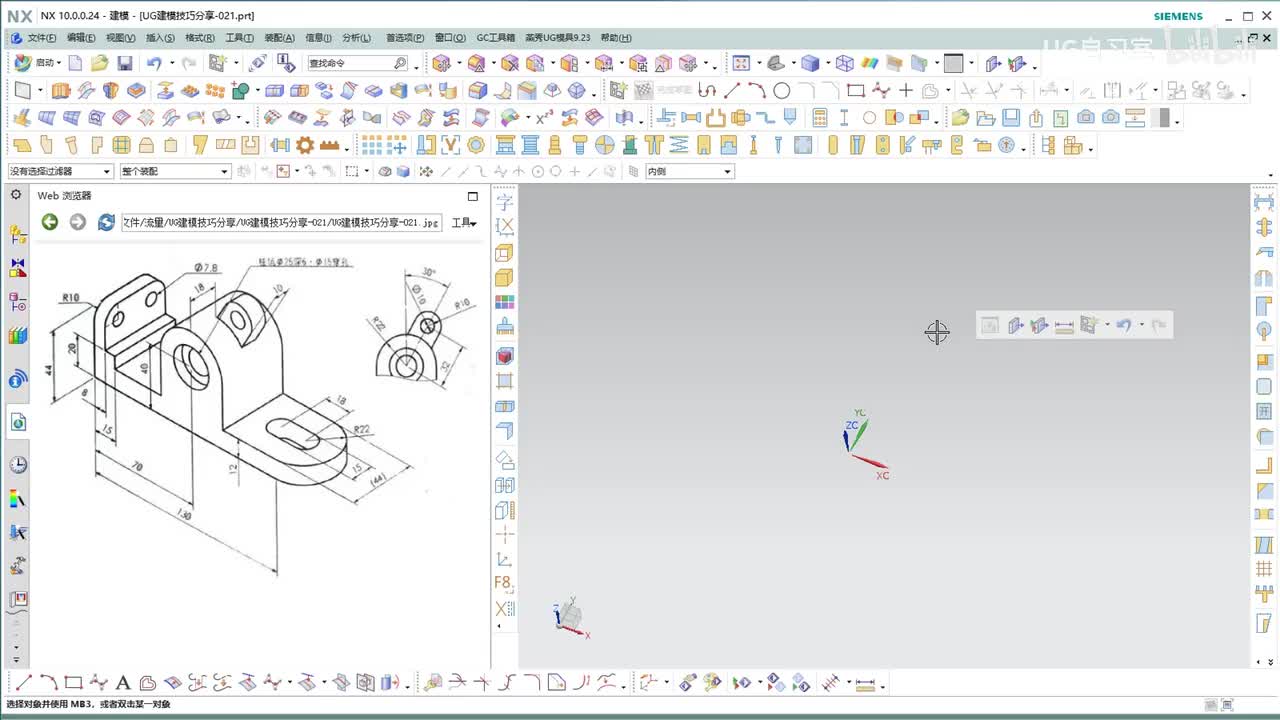Image resolution: width=1280 pixels, height=720 pixels.
Task: Select the Fit view icon
Action: (741, 63)
